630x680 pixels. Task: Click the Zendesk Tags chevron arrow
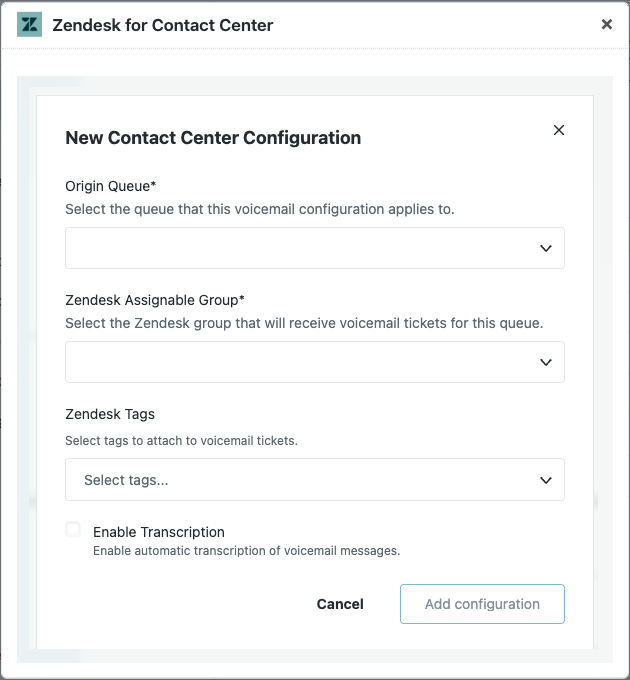coord(546,480)
